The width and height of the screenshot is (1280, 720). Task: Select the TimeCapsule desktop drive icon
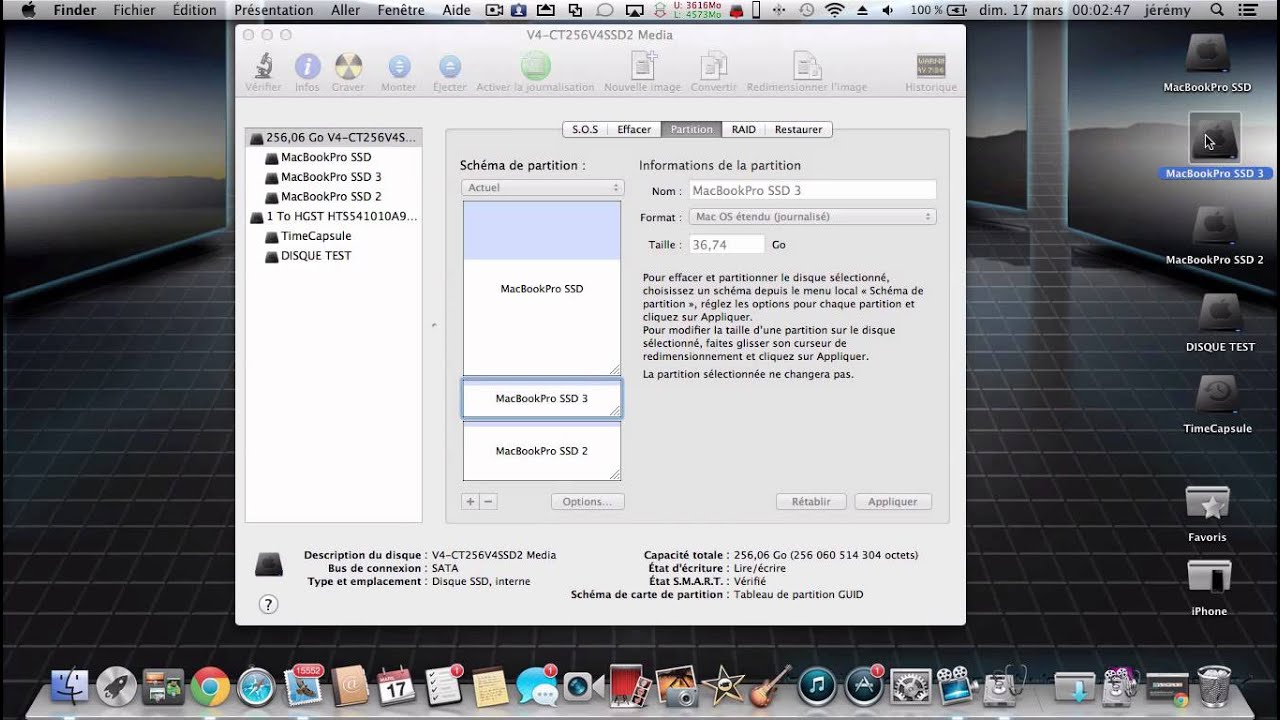pyautogui.click(x=1218, y=396)
